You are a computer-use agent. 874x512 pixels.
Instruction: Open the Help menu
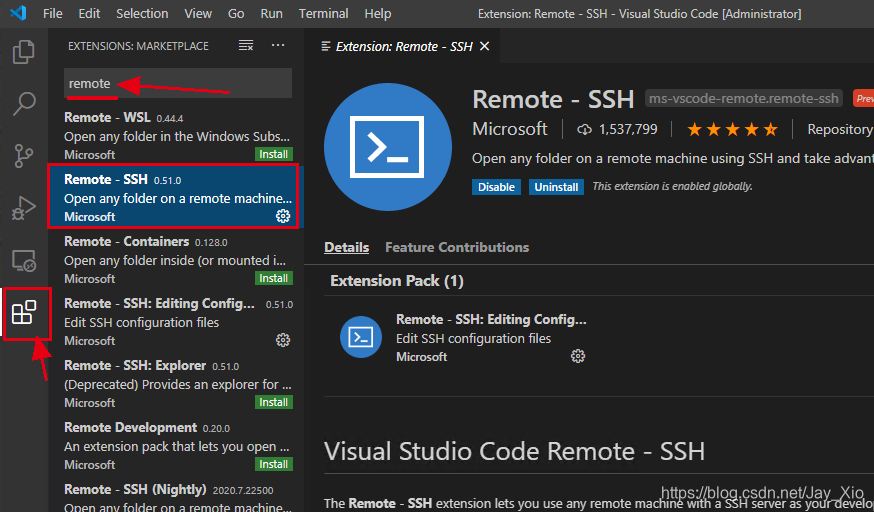point(377,13)
